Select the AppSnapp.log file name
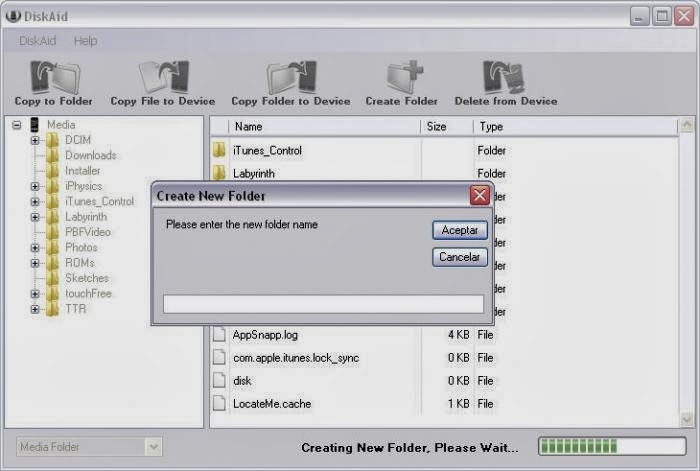The image size is (700, 471). (265, 335)
